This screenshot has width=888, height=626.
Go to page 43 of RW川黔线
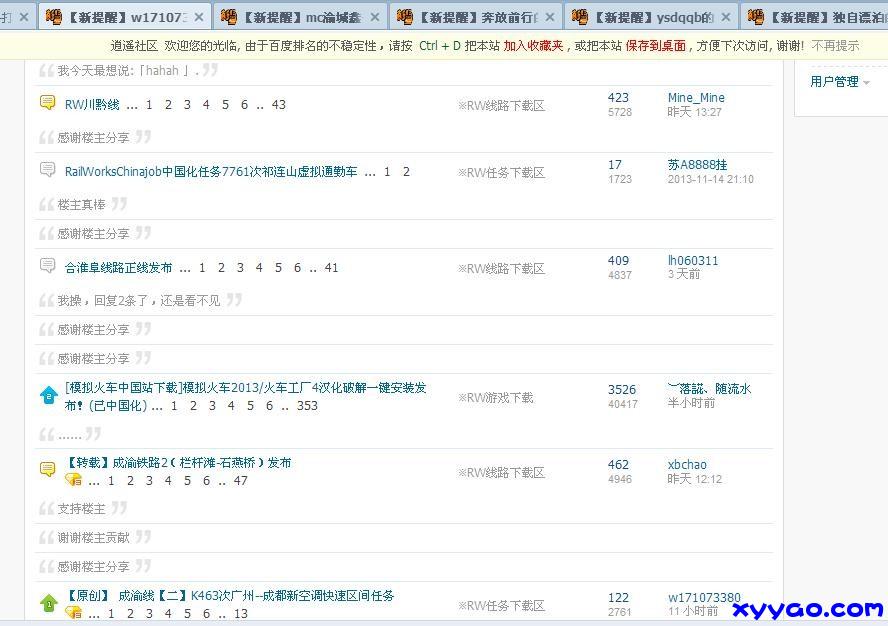[x=278, y=105]
